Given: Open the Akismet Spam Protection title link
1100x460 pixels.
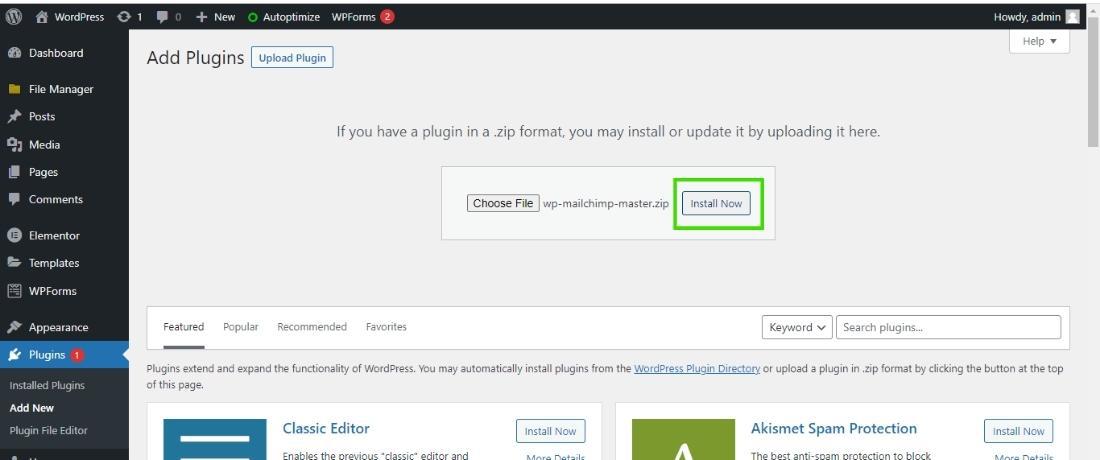Looking at the screenshot, I should (833, 428).
